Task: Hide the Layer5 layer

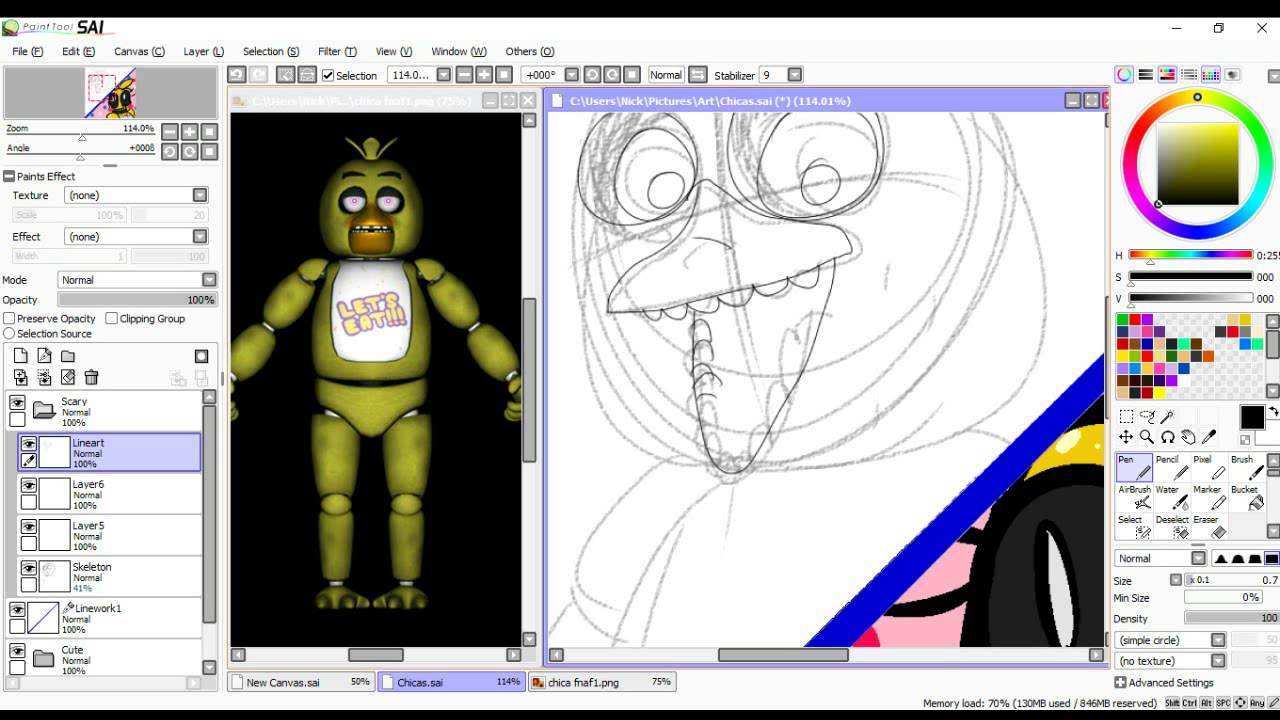Action: coord(29,527)
